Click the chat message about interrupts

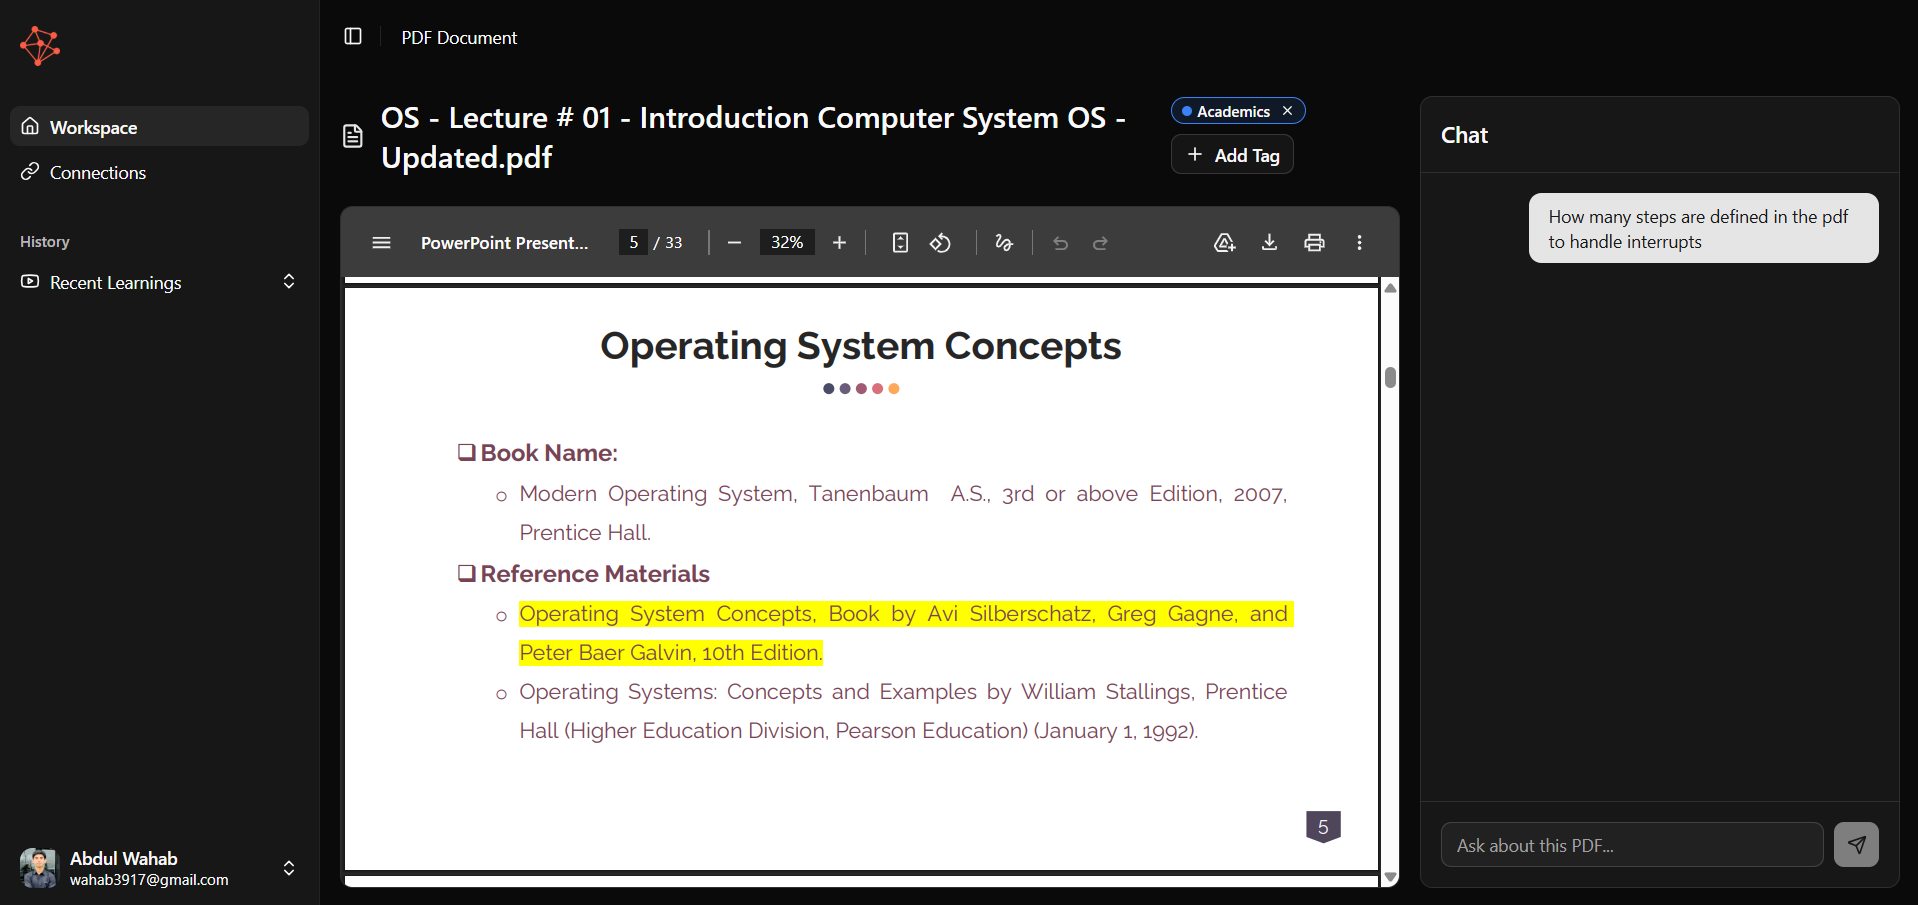(x=1703, y=228)
